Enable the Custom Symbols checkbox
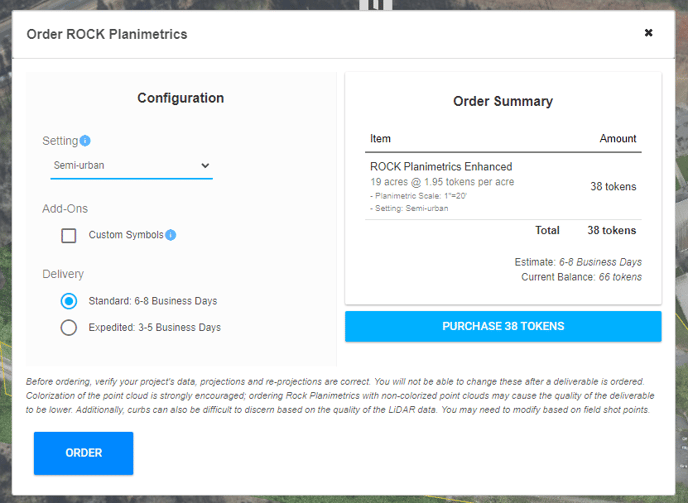 click(68, 235)
